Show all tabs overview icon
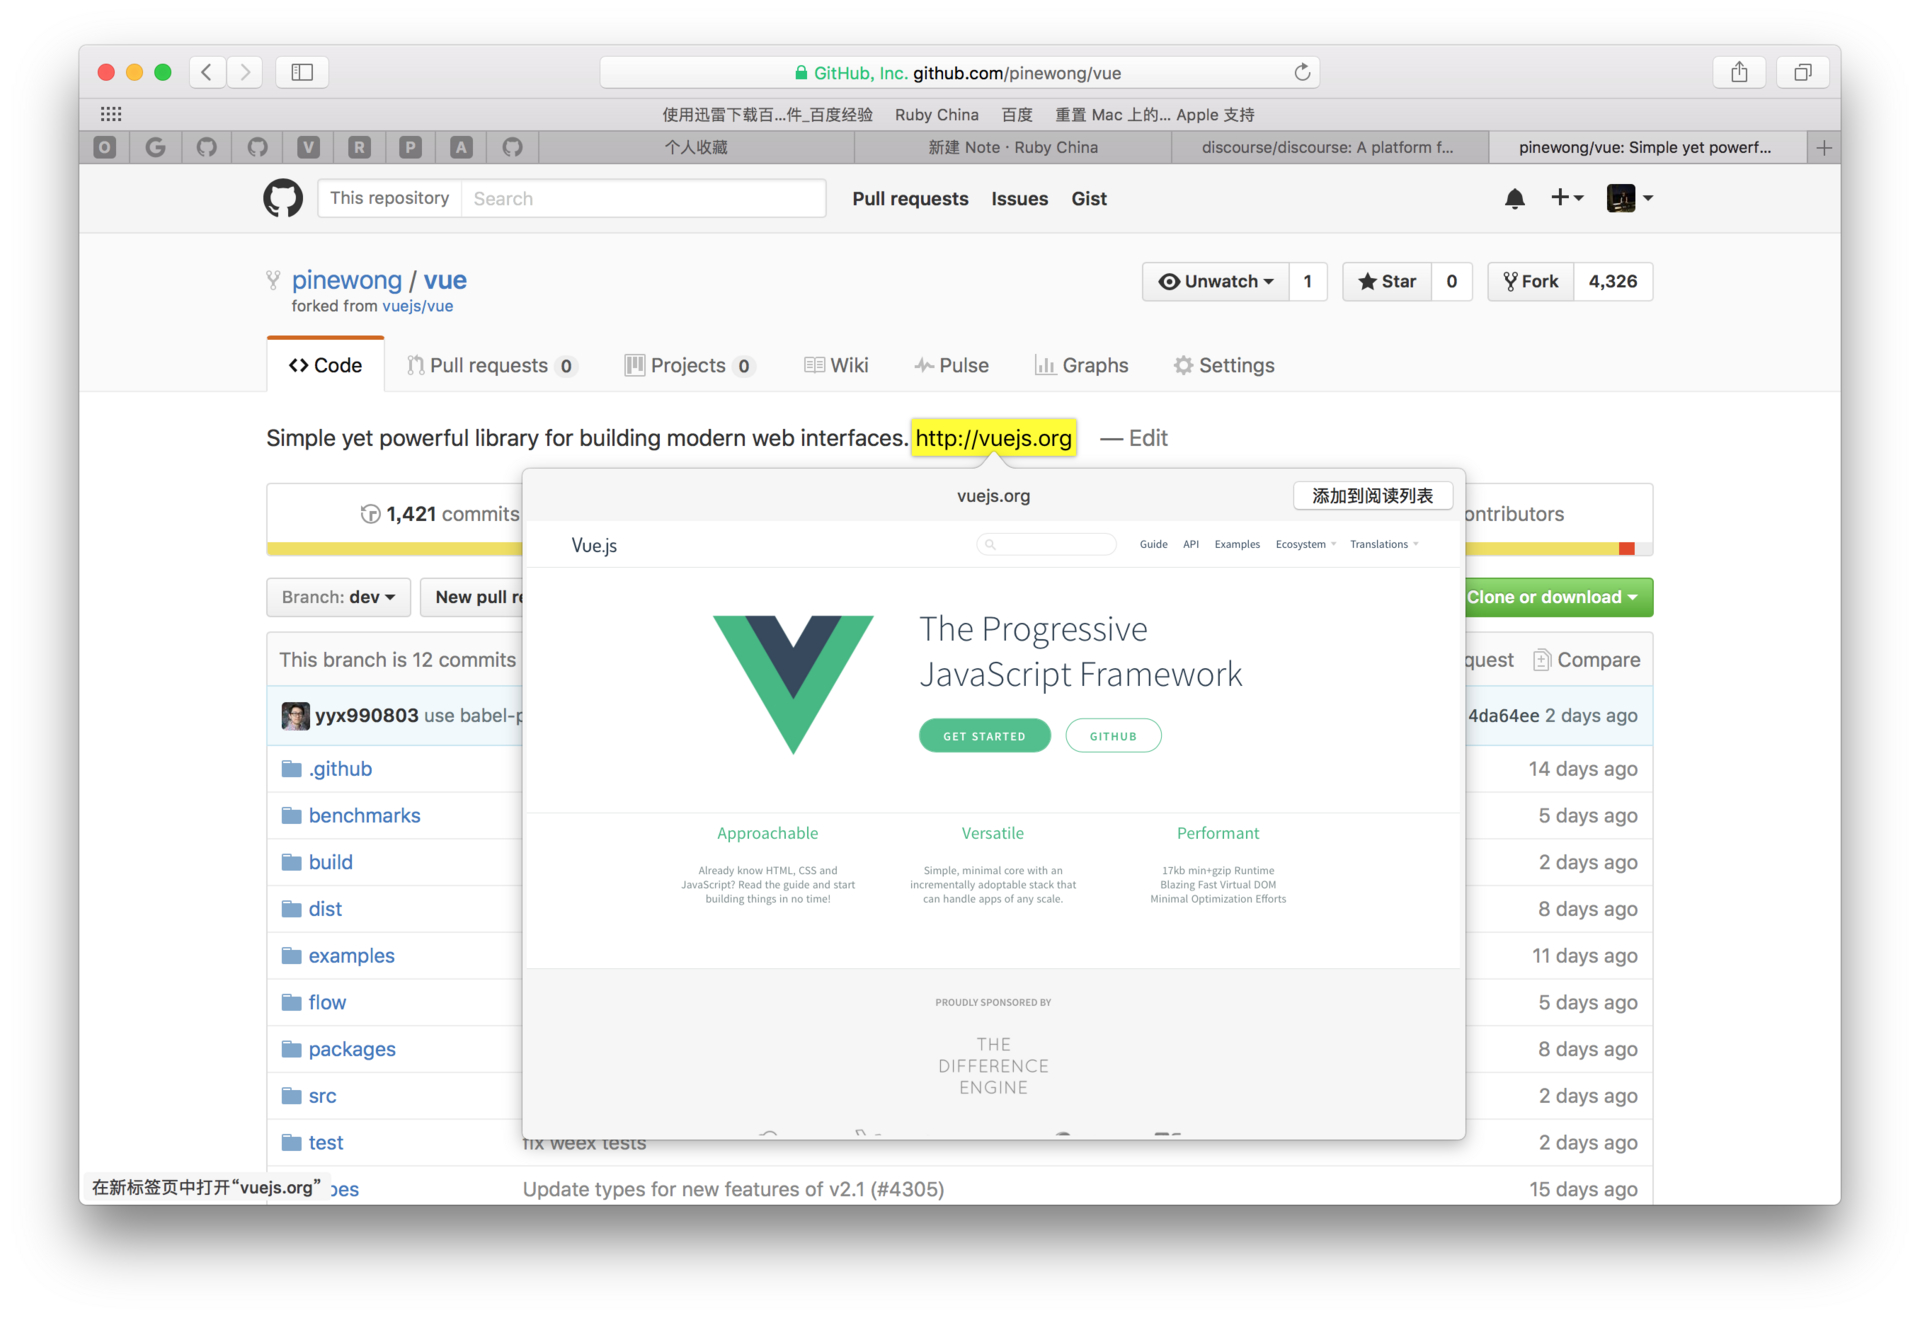The height and width of the screenshot is (1318, 1920). pyautogui.click(x=1802, y=72)
